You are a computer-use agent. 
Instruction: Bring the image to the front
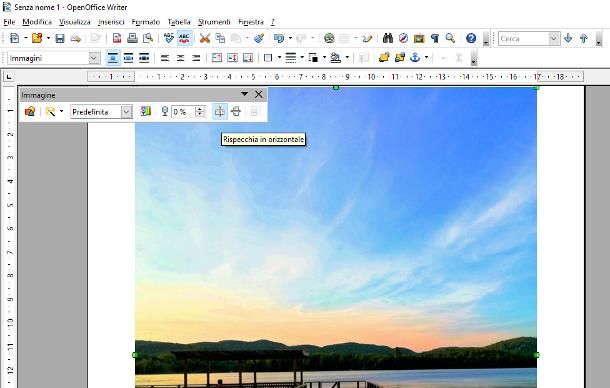click(x=384, y=58)
